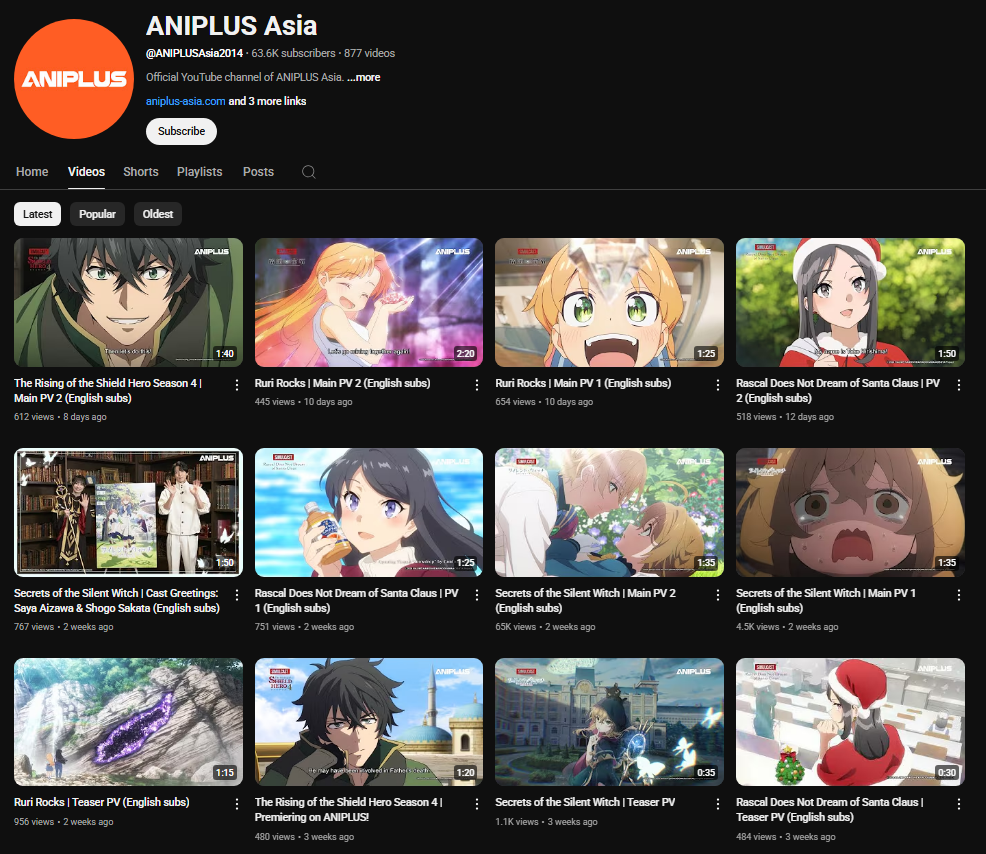Show the 'and 3 more links' list

(267, 101)
